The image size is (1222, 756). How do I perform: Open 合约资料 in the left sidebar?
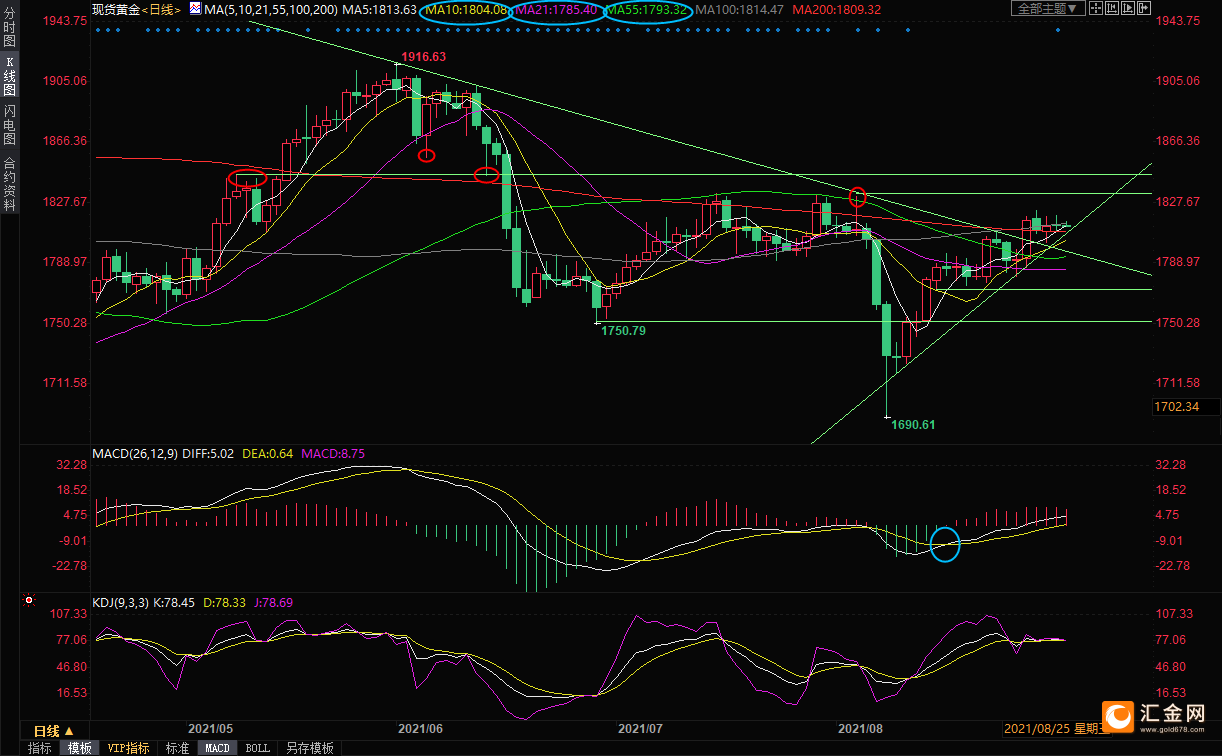[x=9, y=182]
